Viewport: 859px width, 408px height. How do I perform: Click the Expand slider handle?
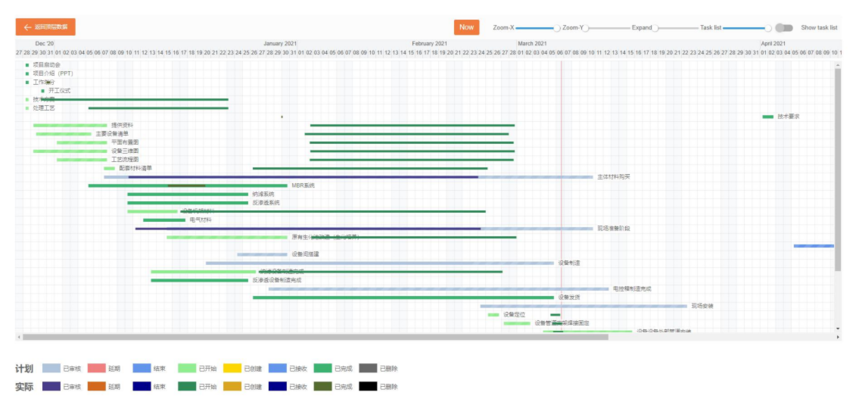pyautogui.click(x=656, y=28)
